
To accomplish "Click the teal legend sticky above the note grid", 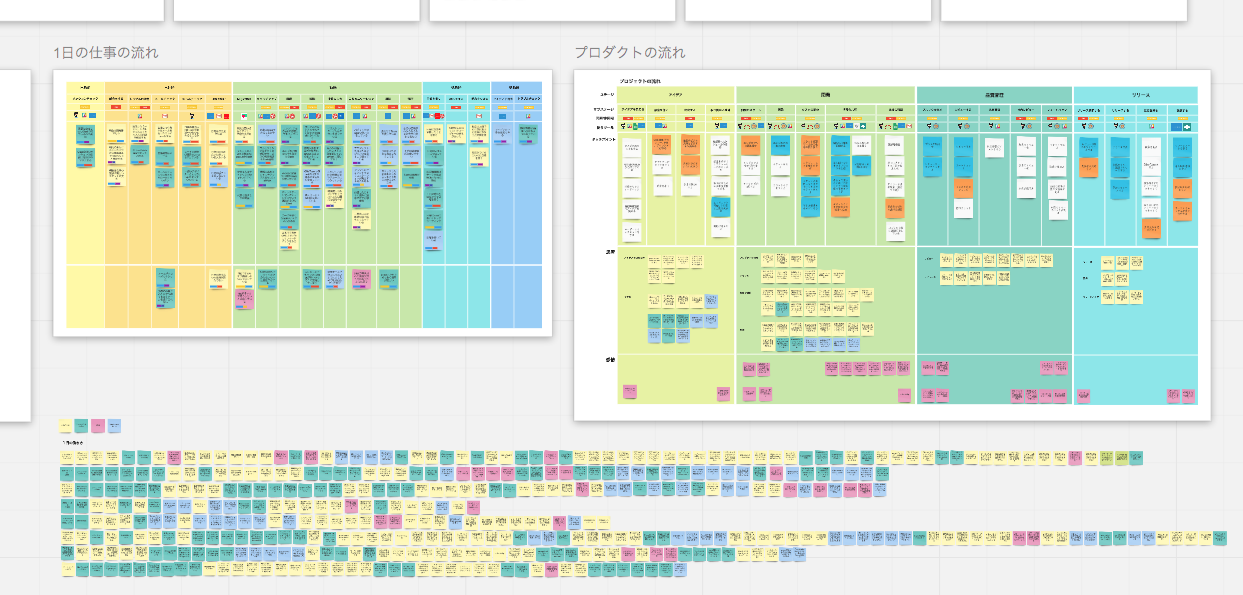I will coord(82,426).
